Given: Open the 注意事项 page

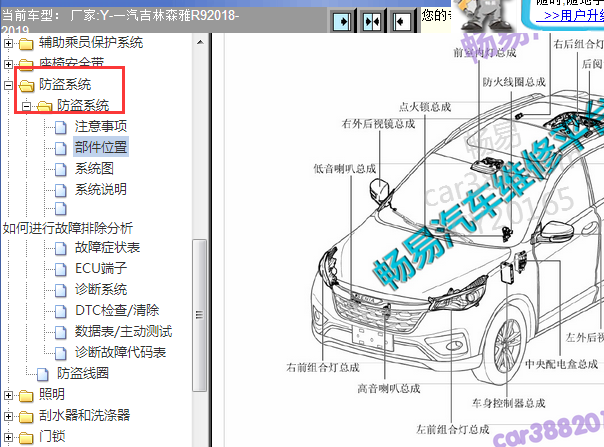Looking at the screenshot, I should click(101, 126).
